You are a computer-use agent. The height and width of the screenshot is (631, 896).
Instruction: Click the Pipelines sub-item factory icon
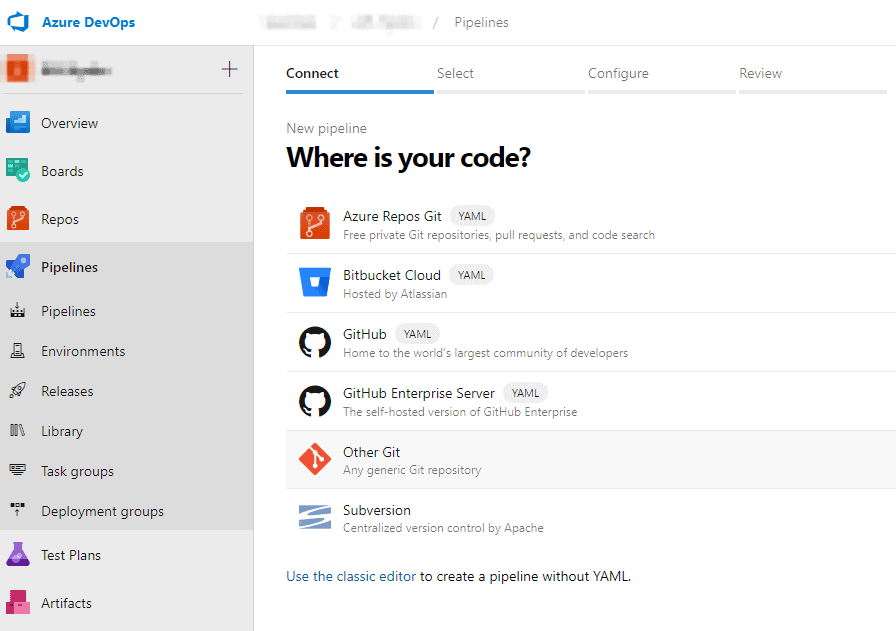pos(18,310)
